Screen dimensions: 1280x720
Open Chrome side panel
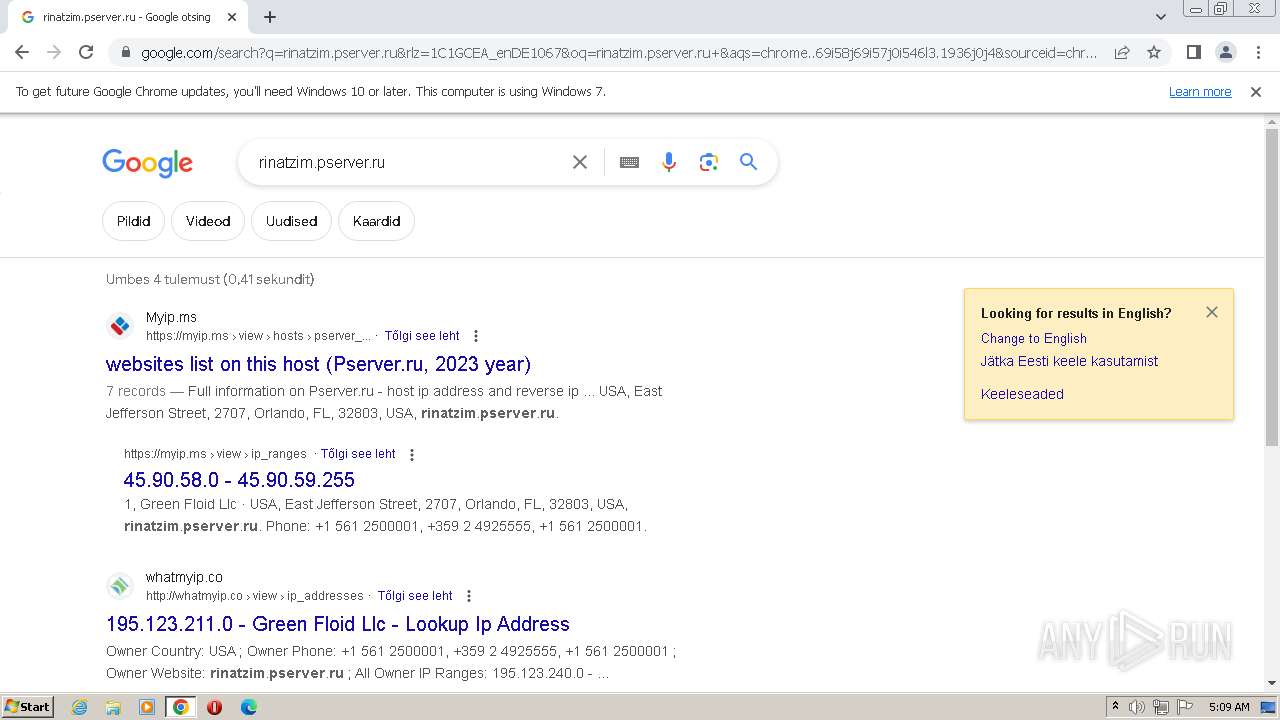tap(1193, 52)
